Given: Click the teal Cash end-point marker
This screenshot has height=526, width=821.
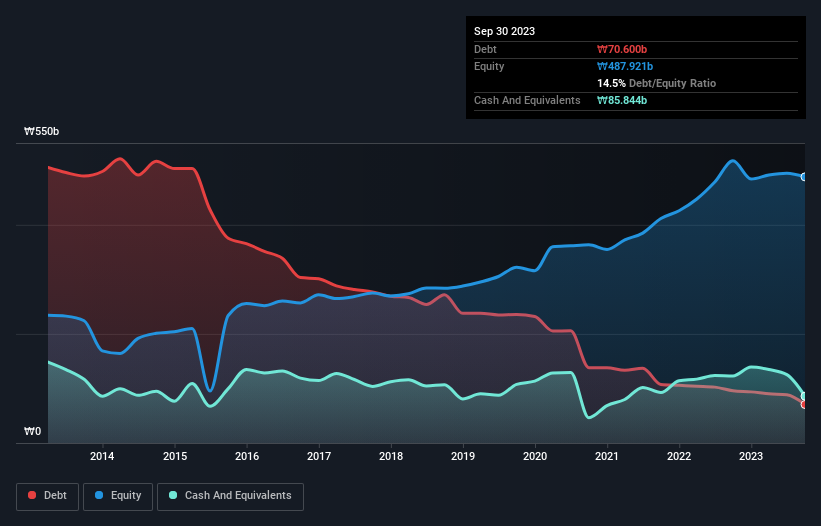Looking at the screenshot, I should (x=804, y=396).
